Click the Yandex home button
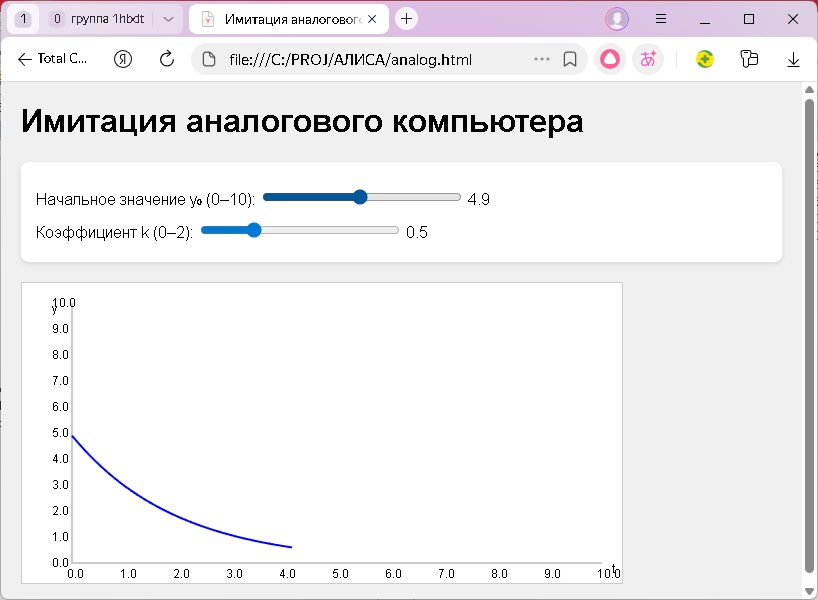Image resolution: width=818 pixels, height=600 pixels. coord(123,59)
